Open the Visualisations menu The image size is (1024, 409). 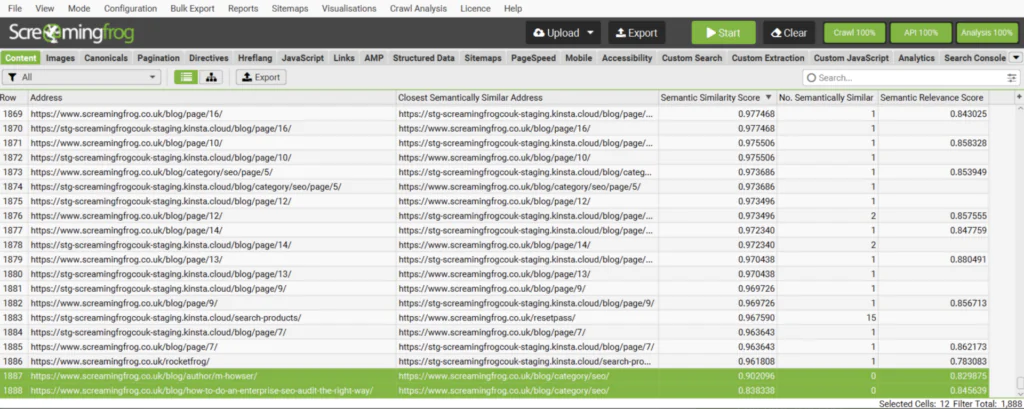click(x=349, y=8)
